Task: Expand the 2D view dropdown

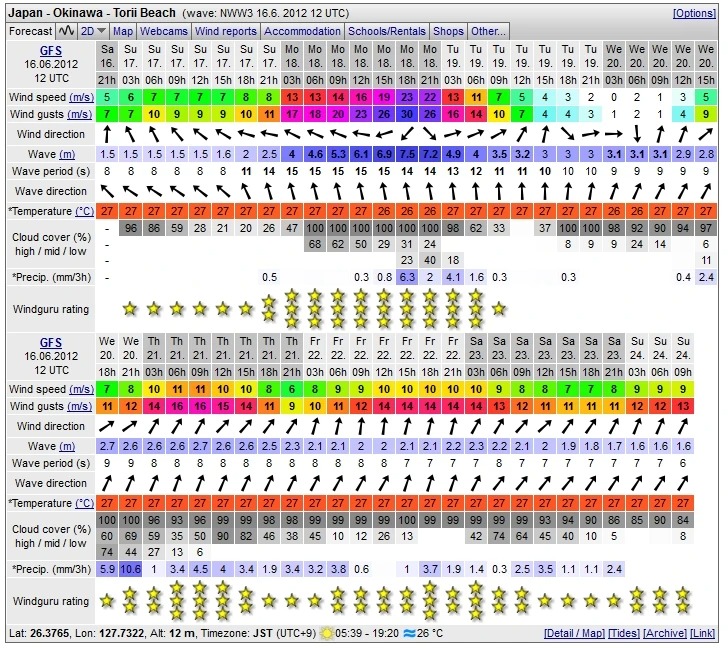Action: pos(93,31)
